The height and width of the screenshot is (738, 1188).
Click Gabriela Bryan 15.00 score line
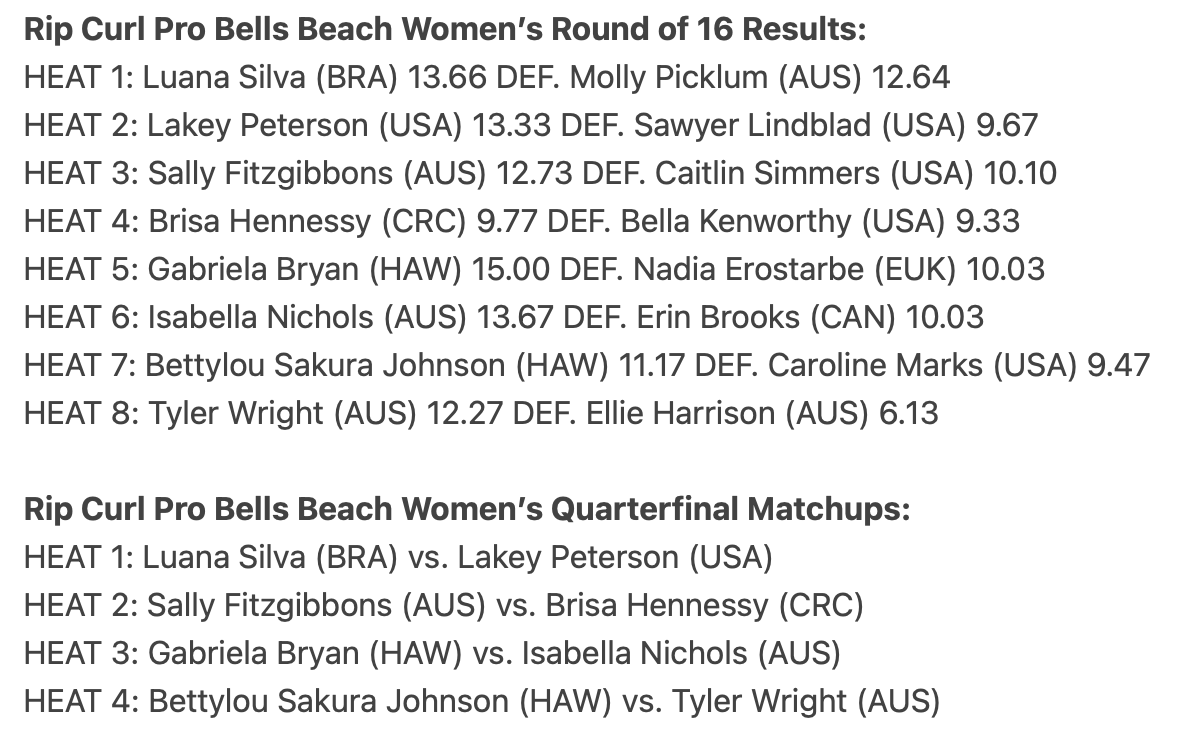pyautogui.click(x=534, y=269)
